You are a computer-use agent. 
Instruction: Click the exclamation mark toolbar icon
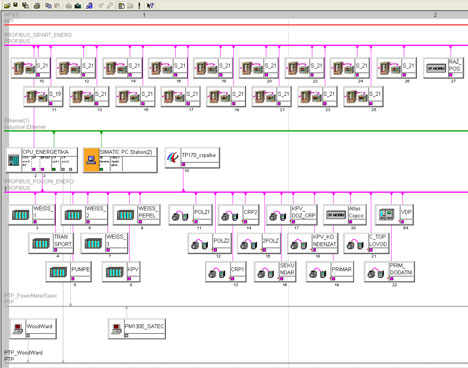139,6
